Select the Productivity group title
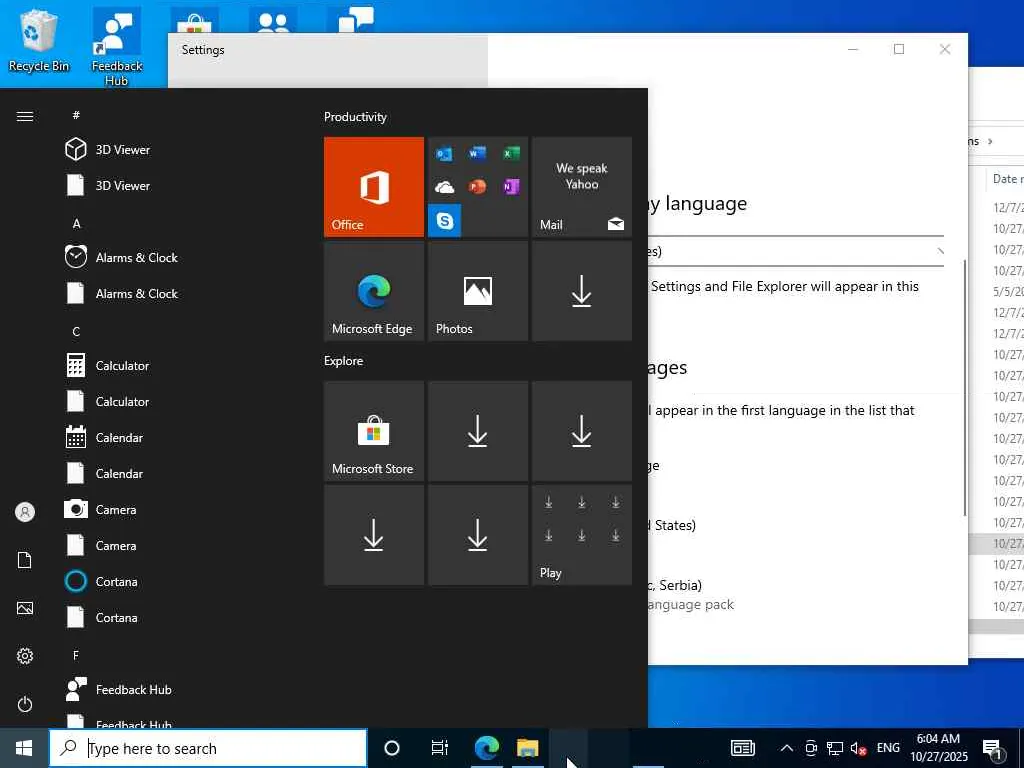Screen dimensions: 1024x768 tap(355, 117)
